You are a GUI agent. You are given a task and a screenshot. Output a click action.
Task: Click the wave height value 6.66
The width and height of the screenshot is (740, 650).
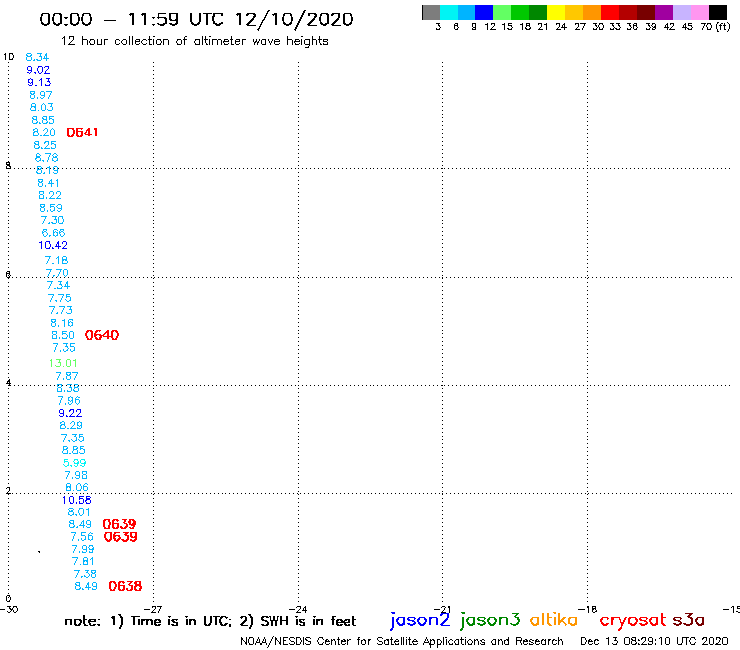click(53, 233)
